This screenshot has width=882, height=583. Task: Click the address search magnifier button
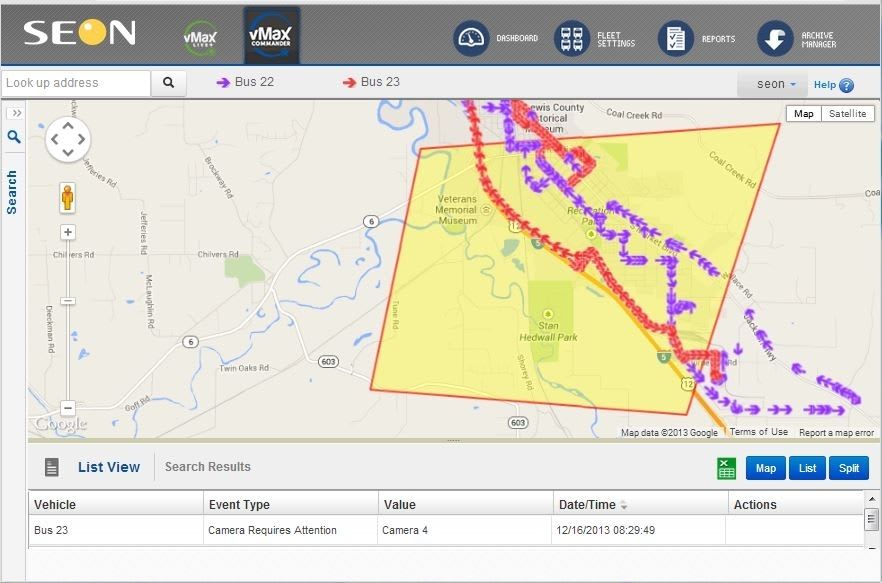coord(169,83)
